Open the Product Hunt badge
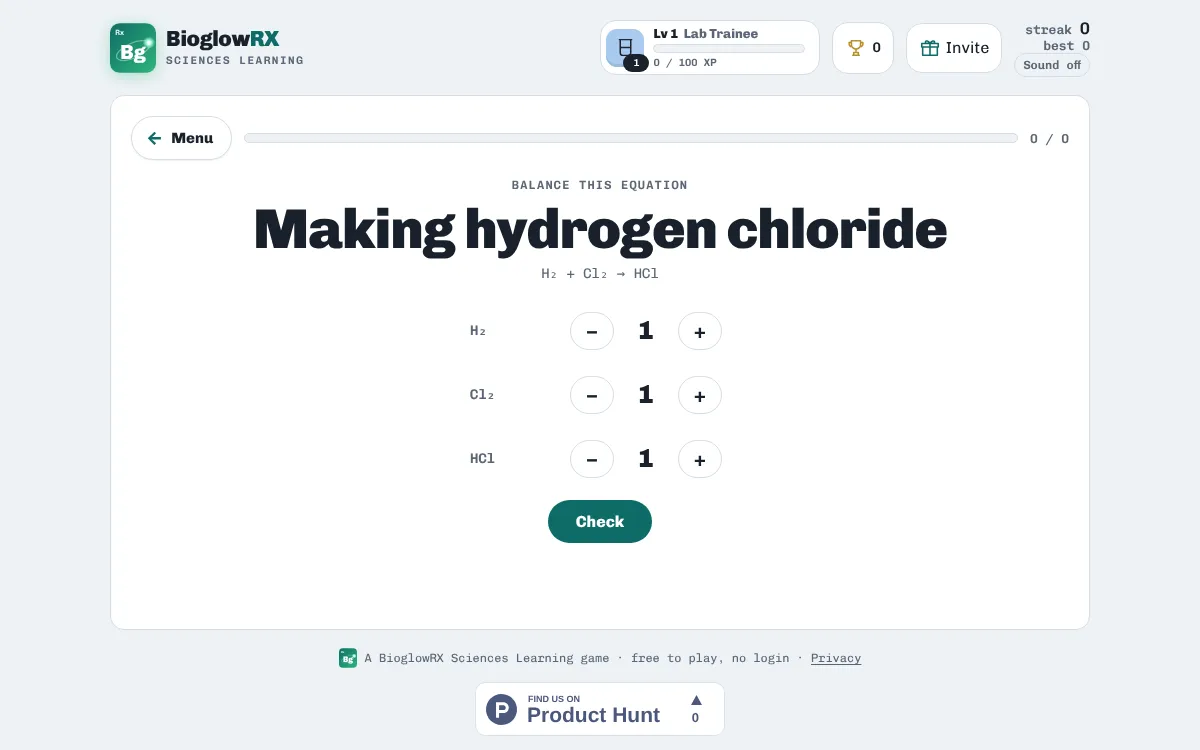 [600, 709]
